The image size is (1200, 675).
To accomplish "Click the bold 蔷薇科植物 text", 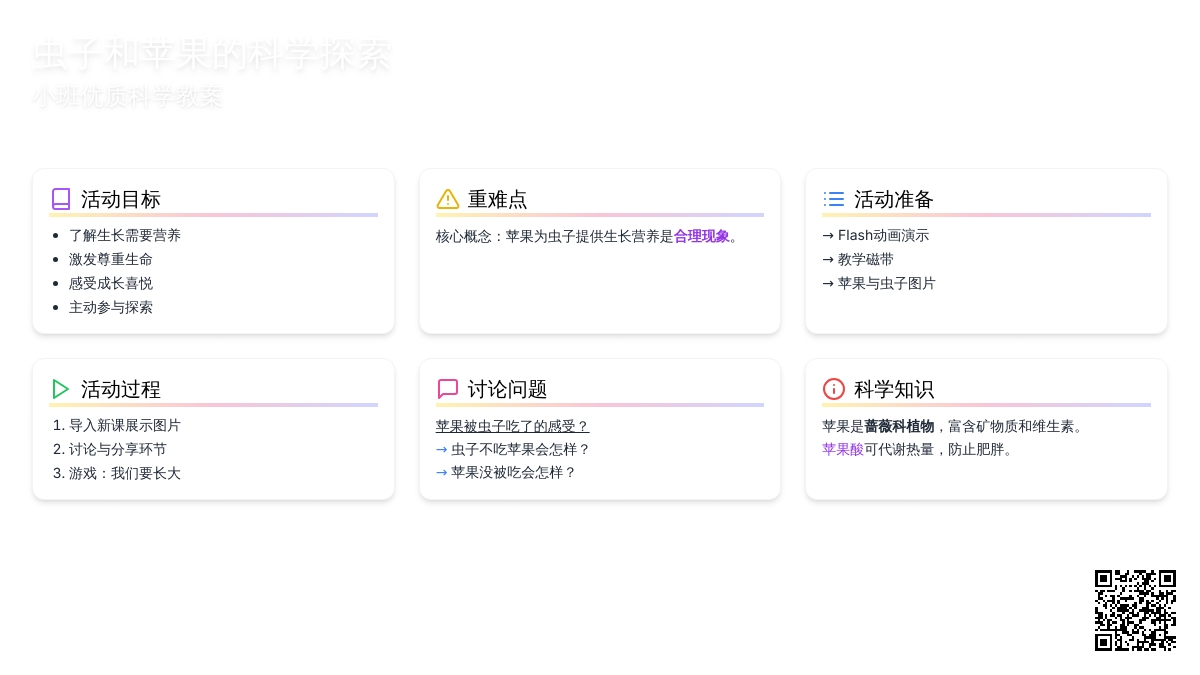I will (x=898, y=426).
